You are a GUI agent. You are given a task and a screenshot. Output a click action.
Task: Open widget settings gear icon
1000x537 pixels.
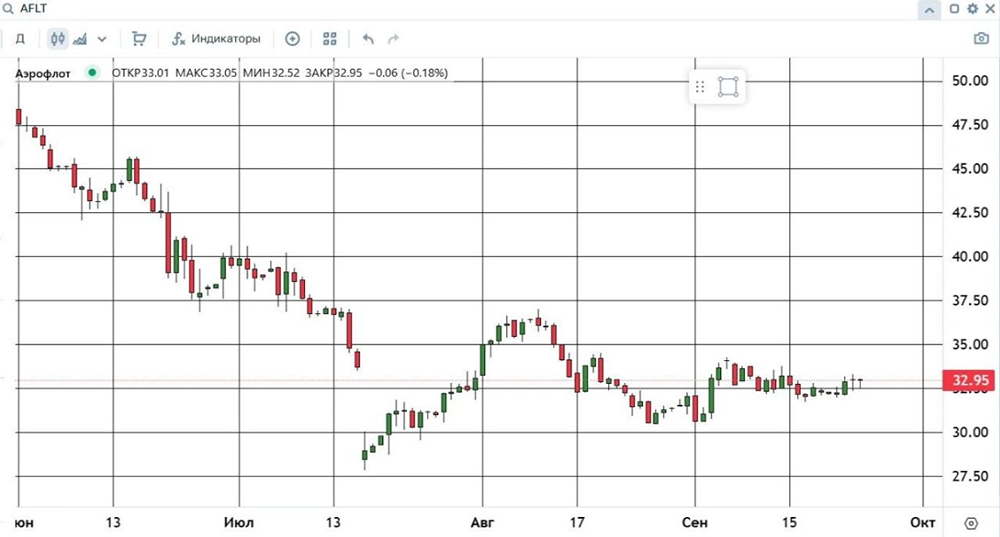pos(973,9)
